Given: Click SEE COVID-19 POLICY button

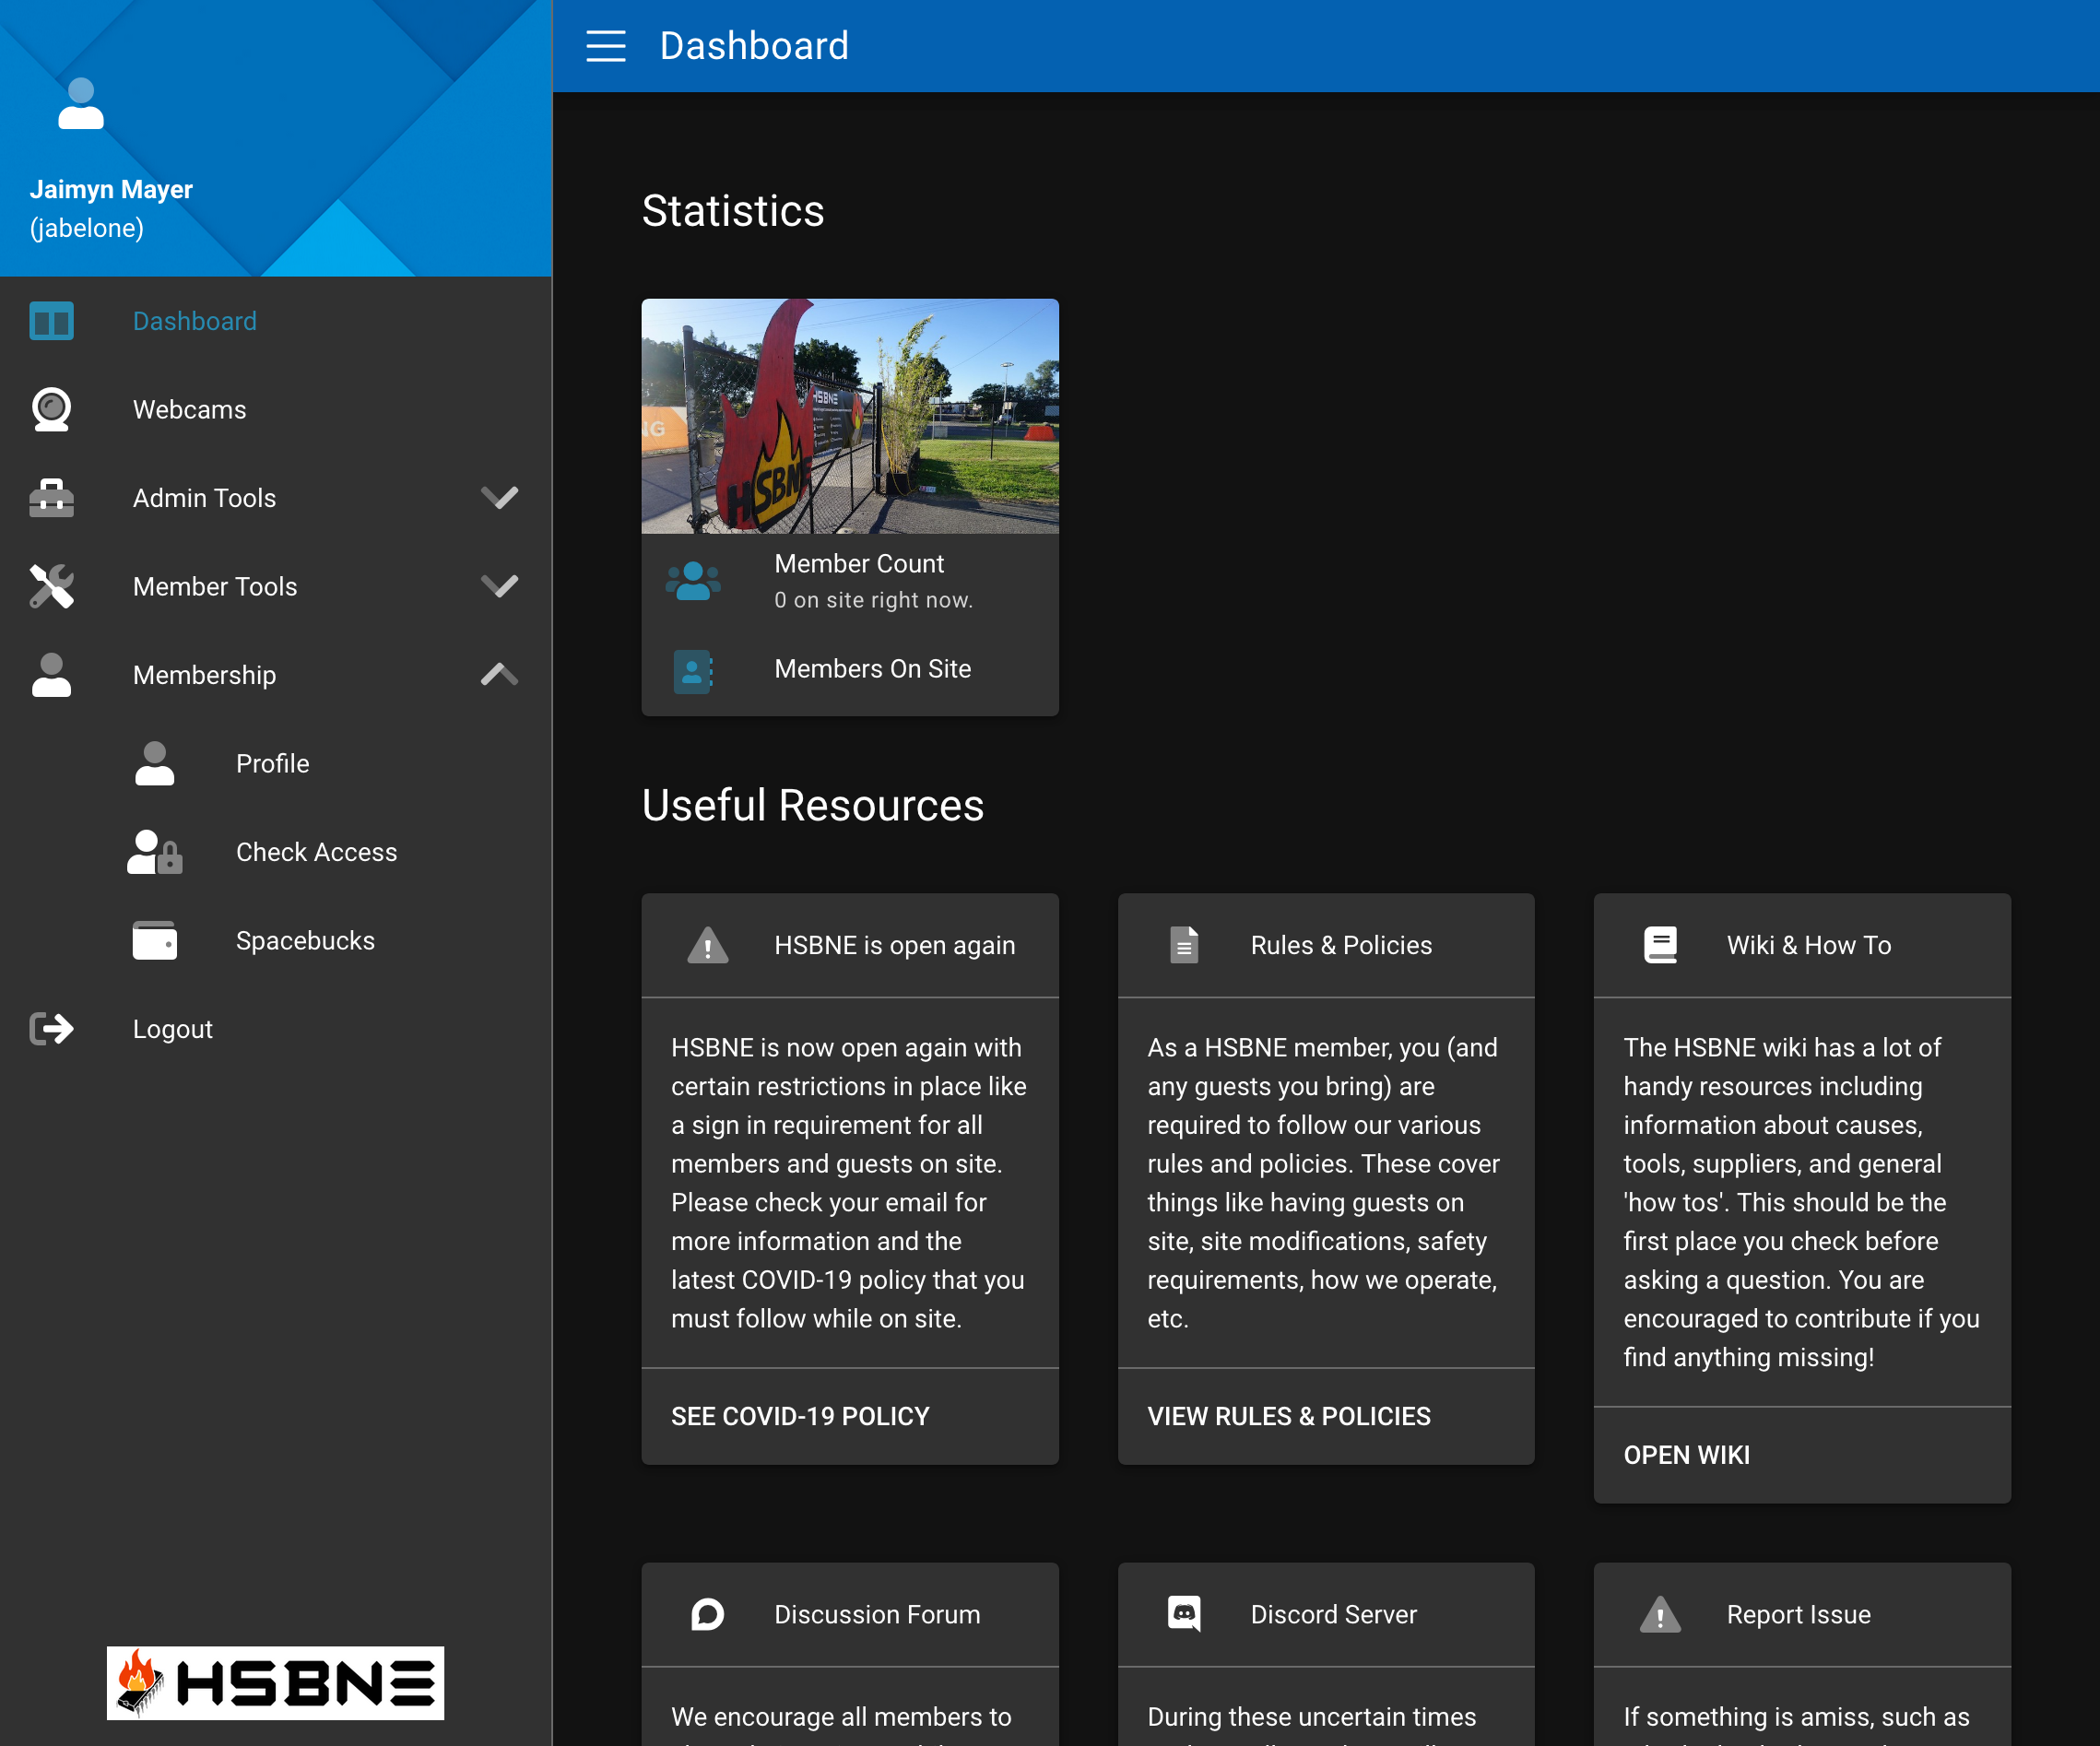Looking at the screenshot, I should [800, 1416].
